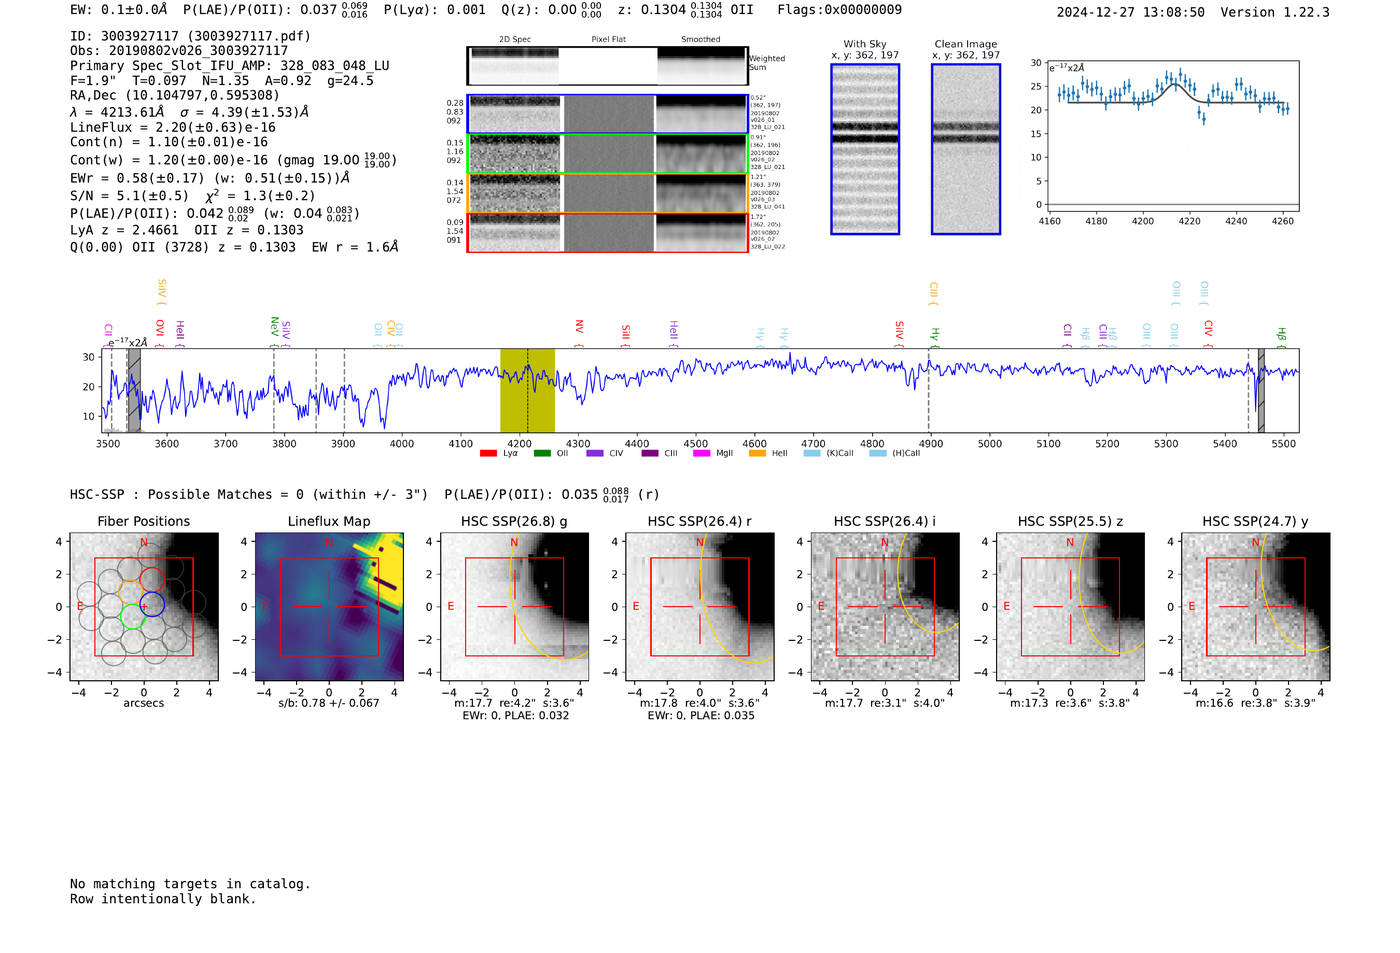
Task: Select the orange-bordered 2D spectrum row
Action: 608,193
